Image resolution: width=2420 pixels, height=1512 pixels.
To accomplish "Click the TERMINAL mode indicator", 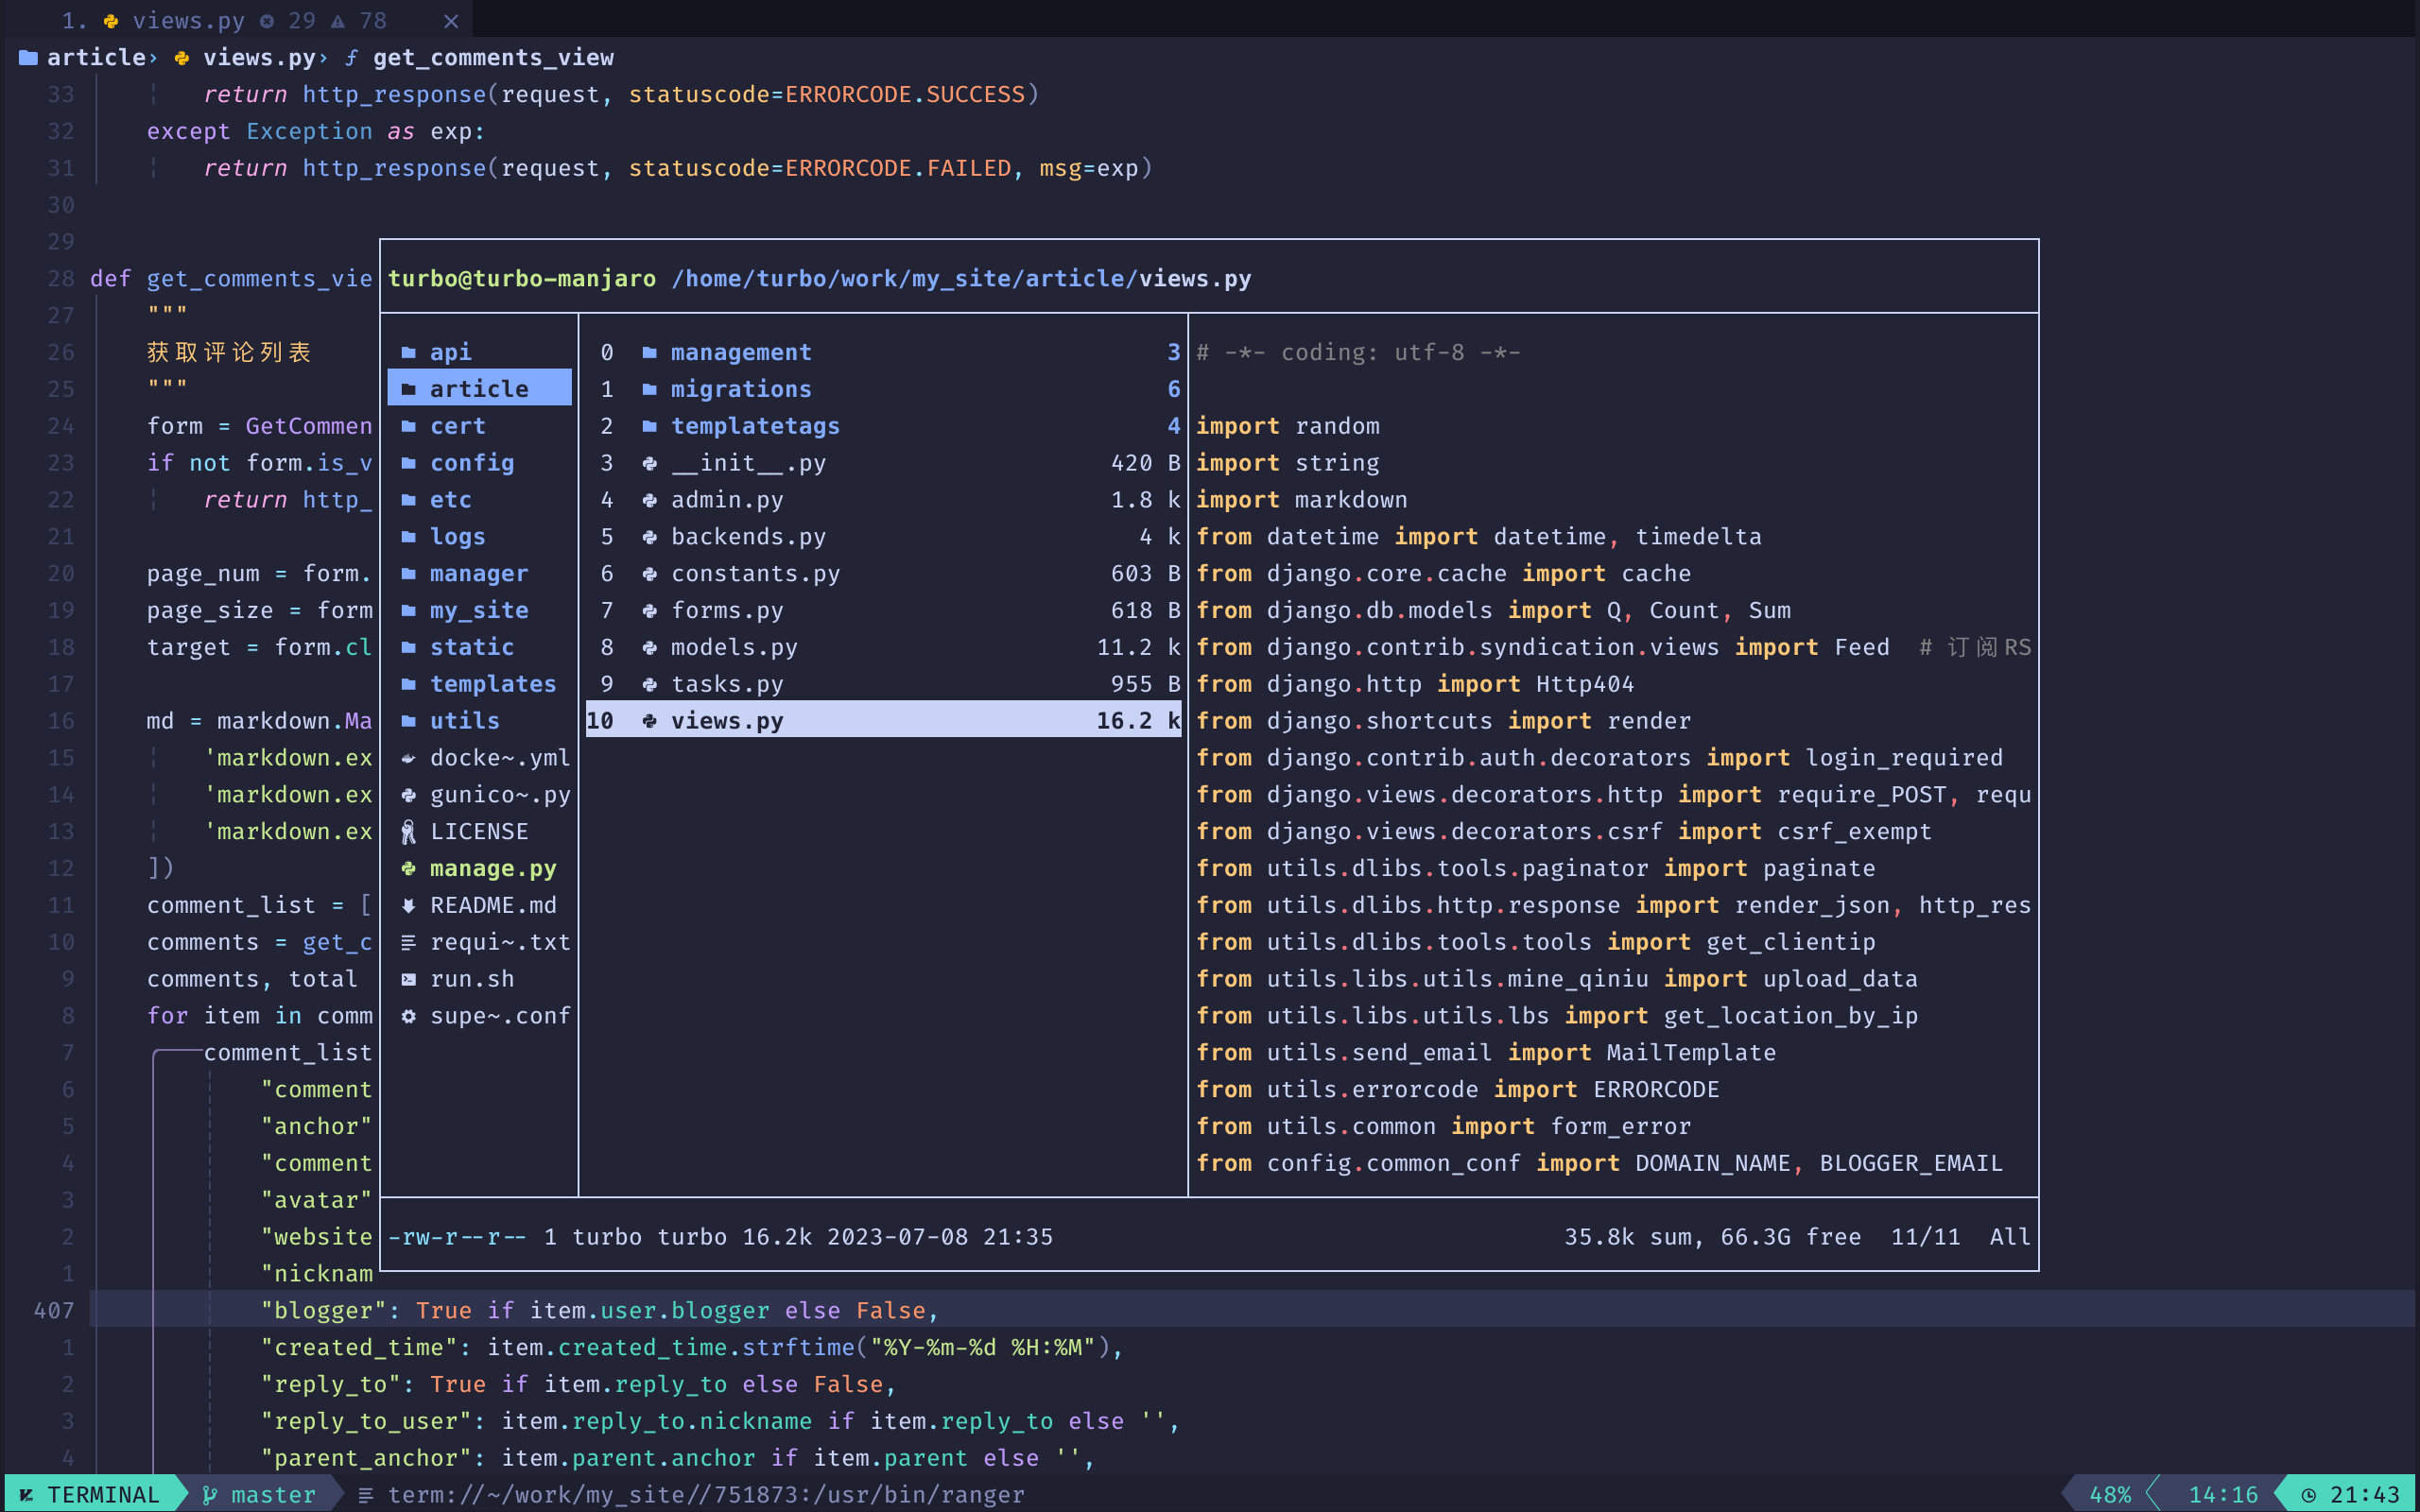I will click(x=102, y=1495).
